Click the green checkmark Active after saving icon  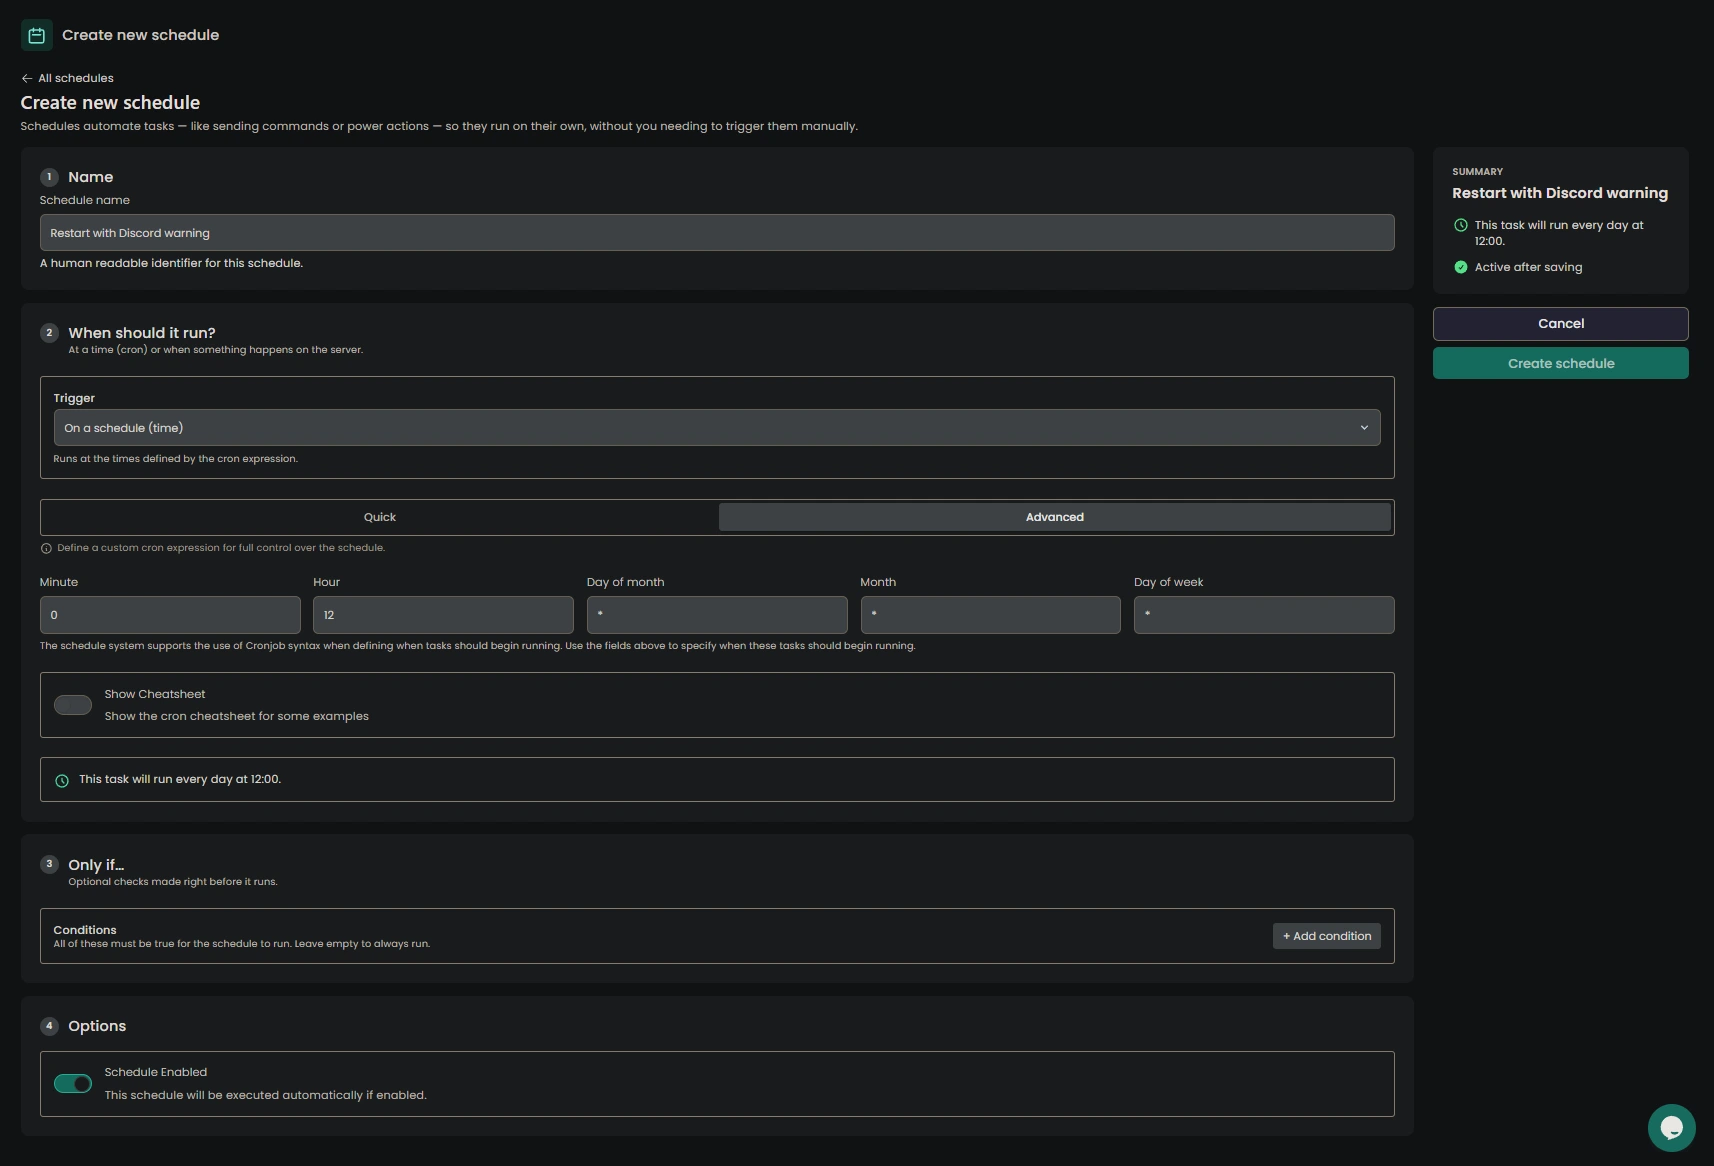click(x=1461, y=267)
